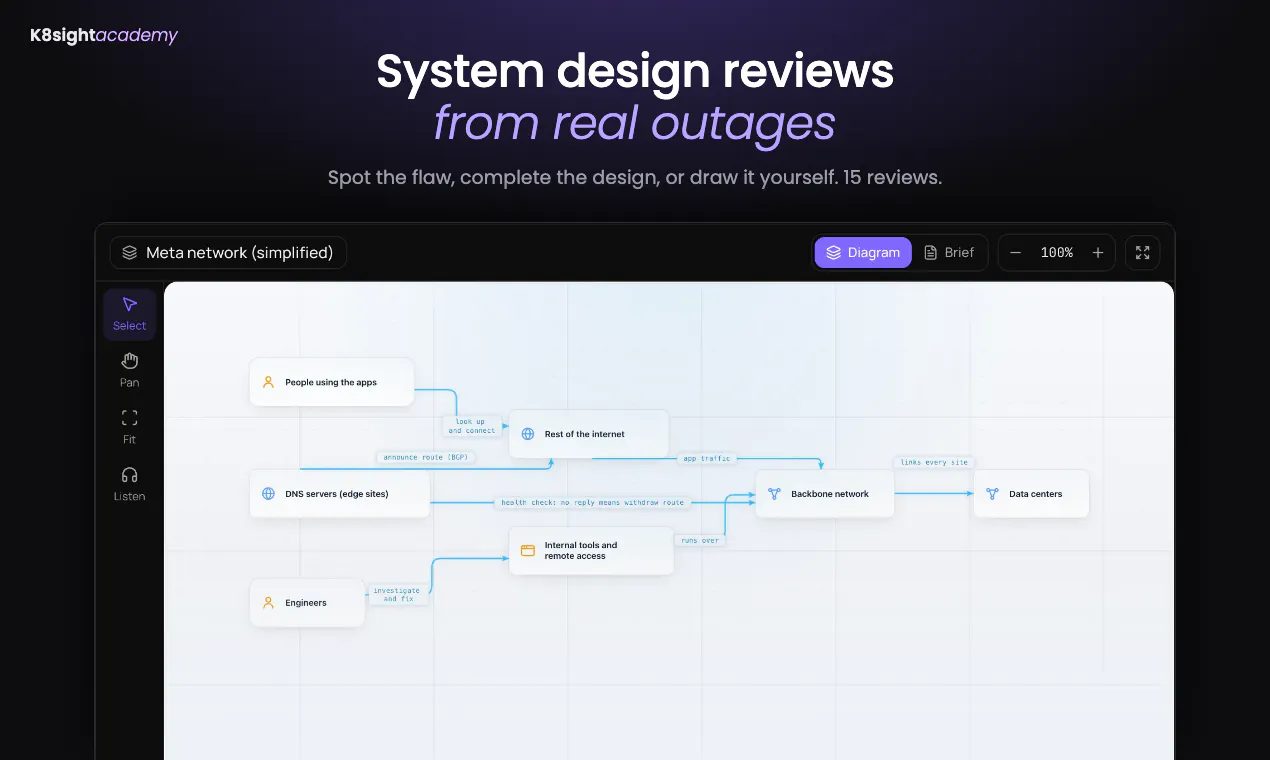Click the zoom in plus icon
Screen dimensions: 1270x760
1098,253
